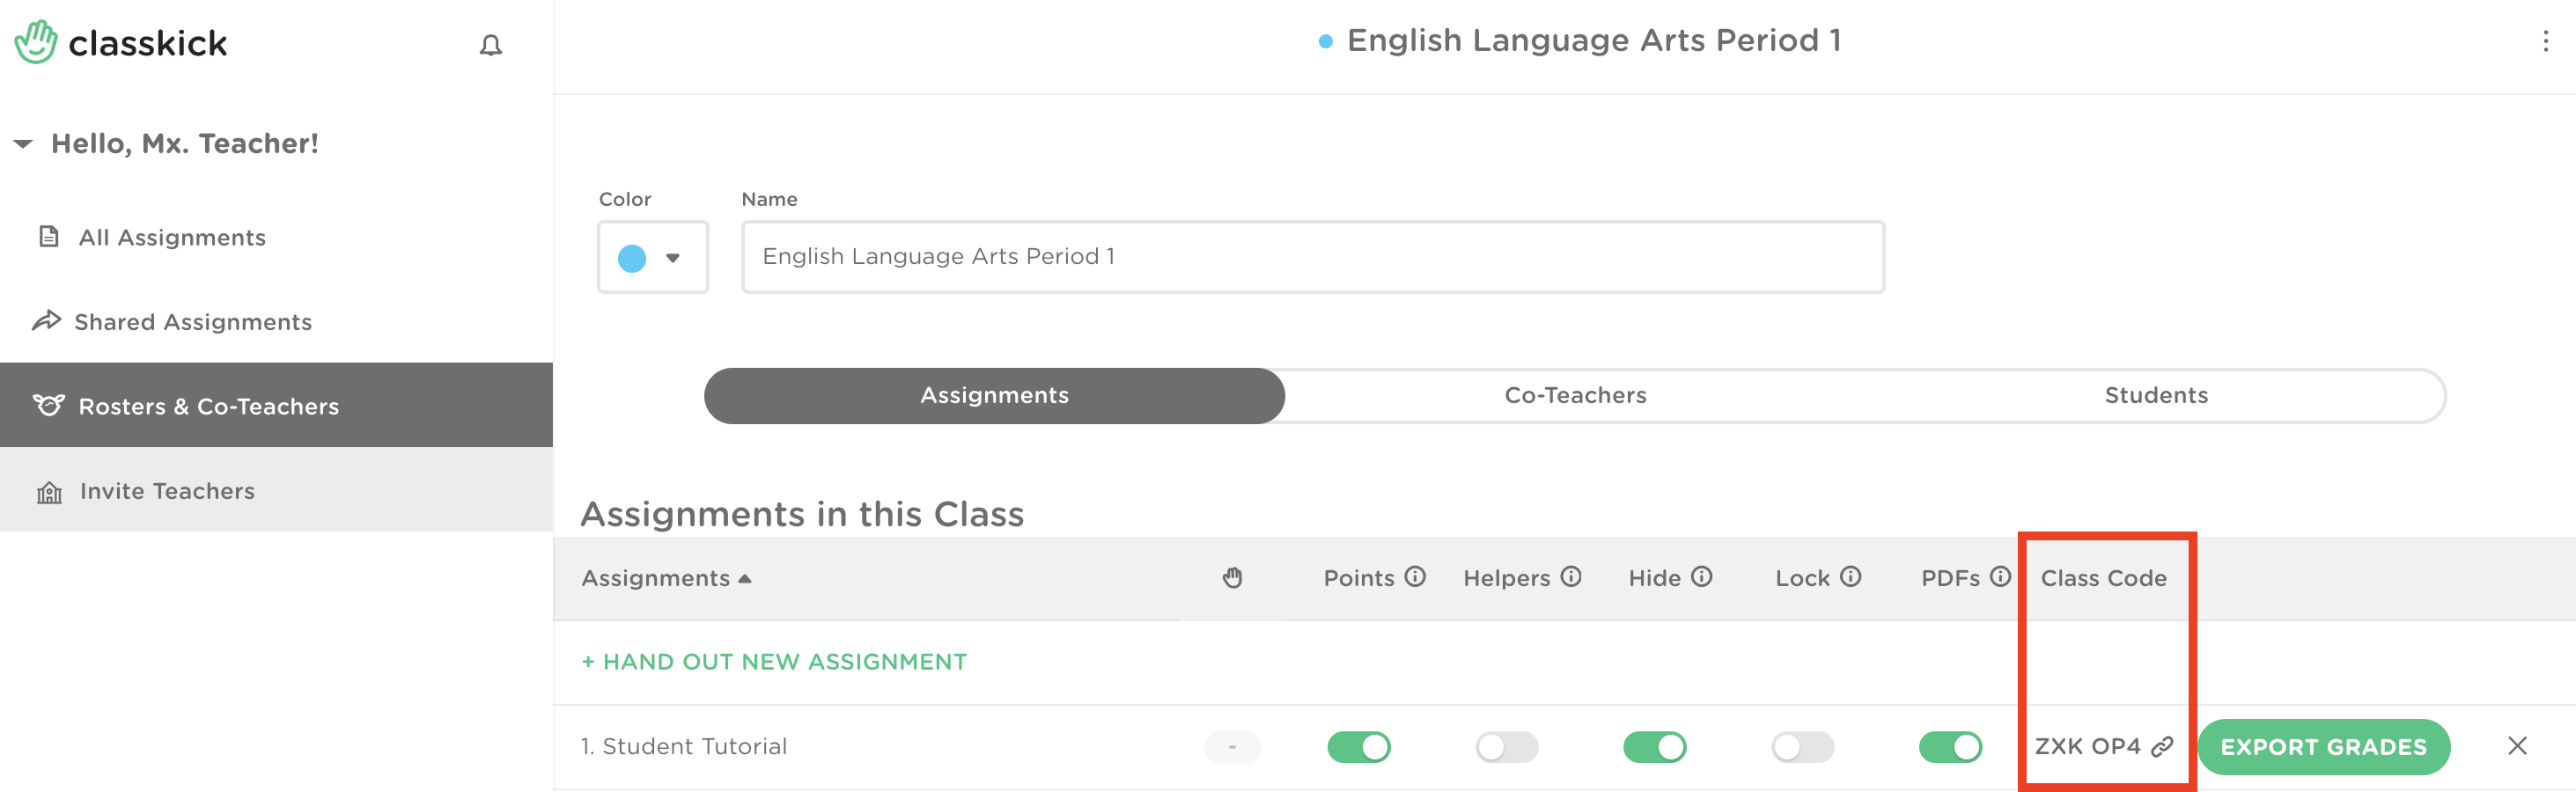Screen dimensions: 2576x792
Task: Toggle Points for Student Tutorial
Action: 1358,747
